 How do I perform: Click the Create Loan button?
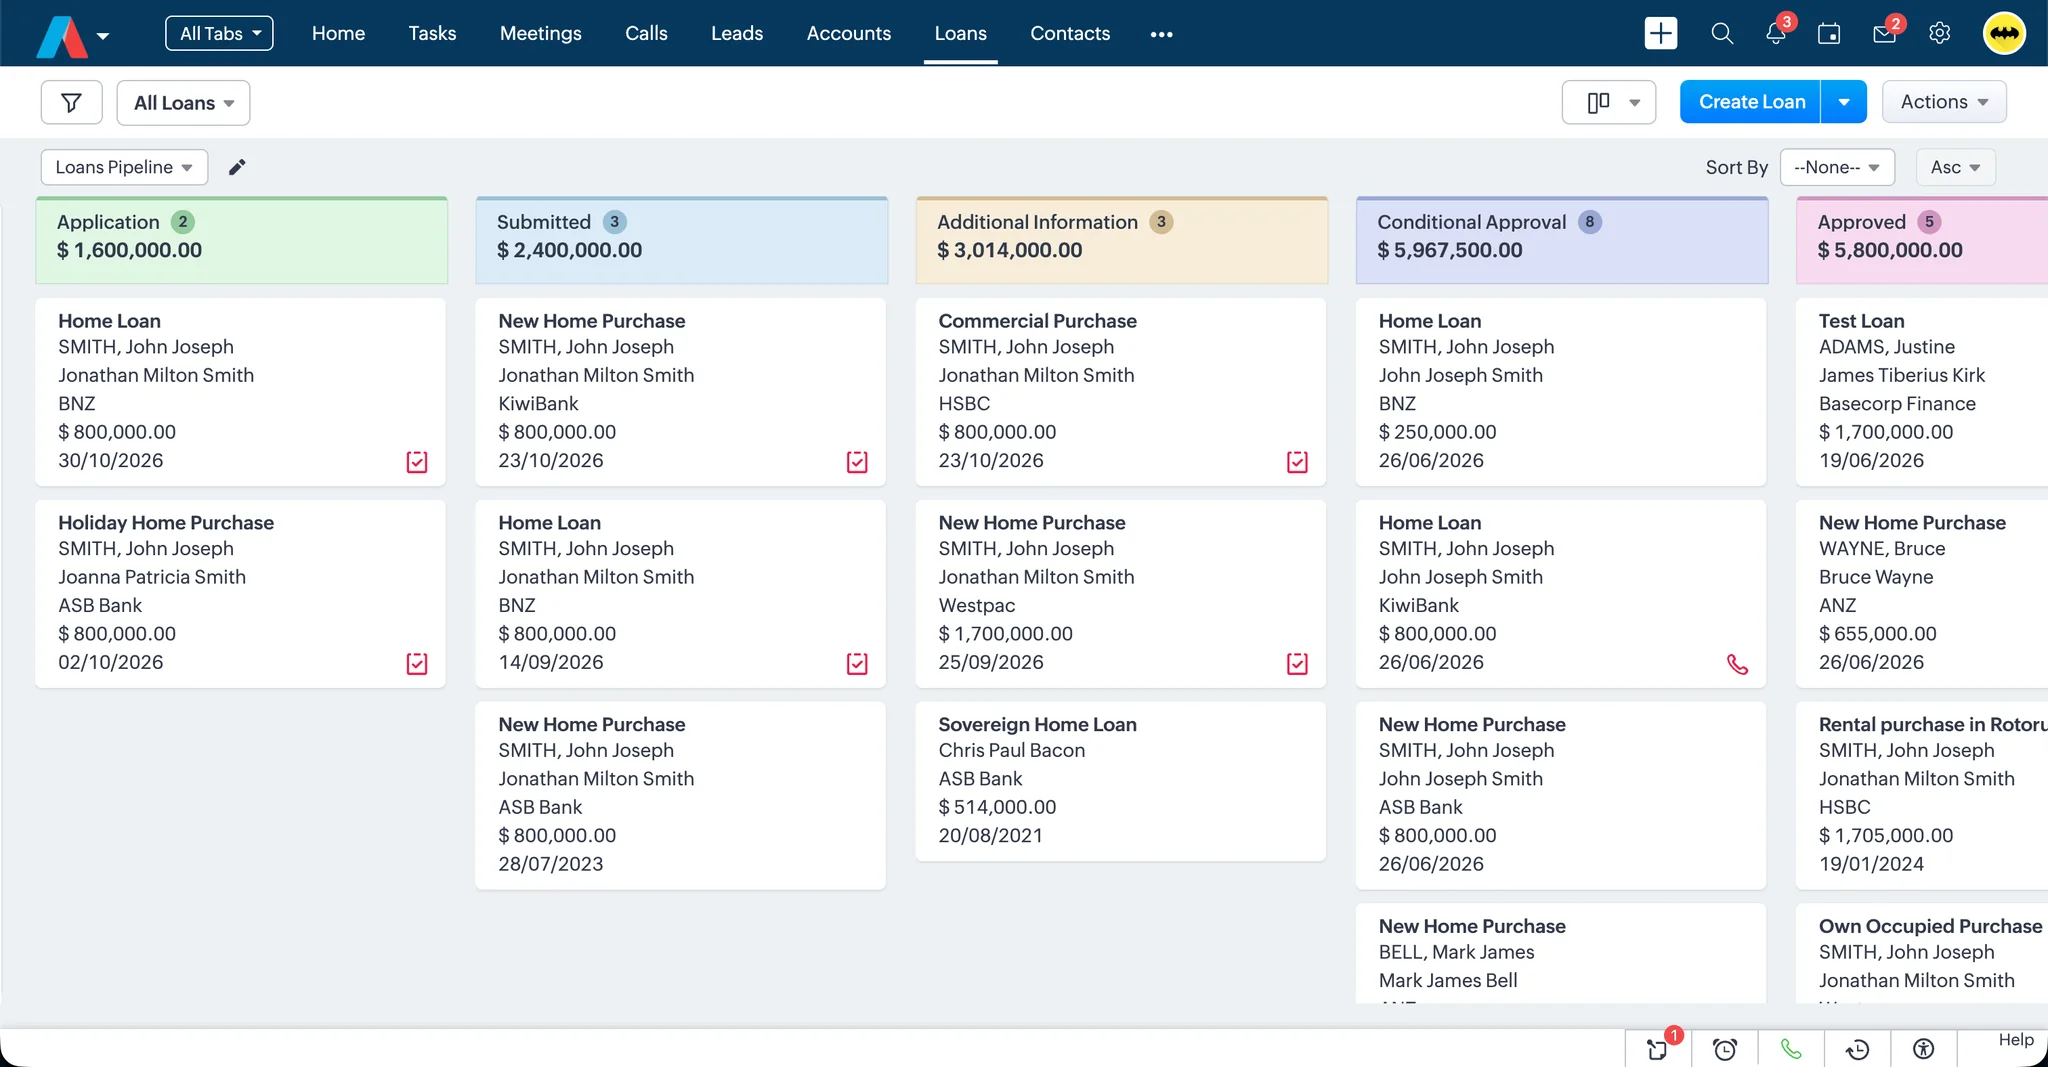[1751, 102]
